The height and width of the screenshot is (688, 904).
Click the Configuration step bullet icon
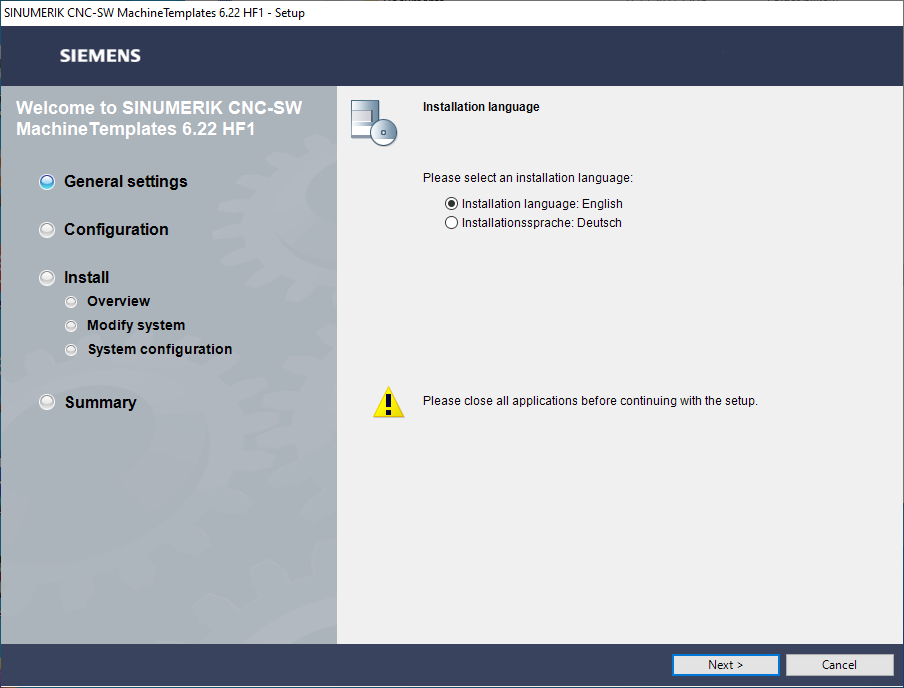[47, 230]
